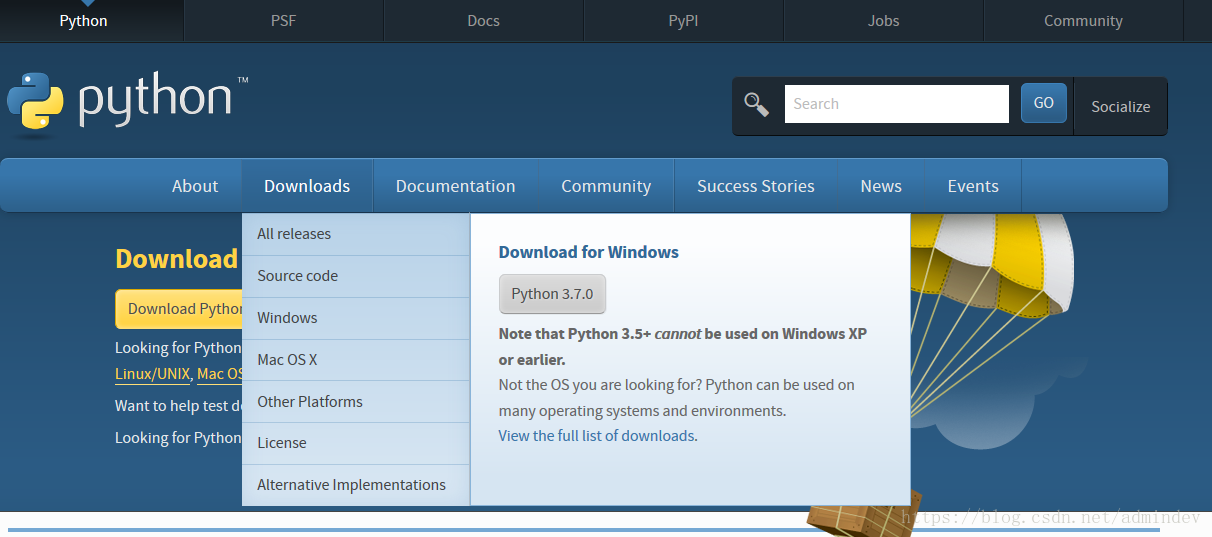Select Windows in Downloads submenu
The width and height of the screenshot is (1212, 537).
point(356,318)
